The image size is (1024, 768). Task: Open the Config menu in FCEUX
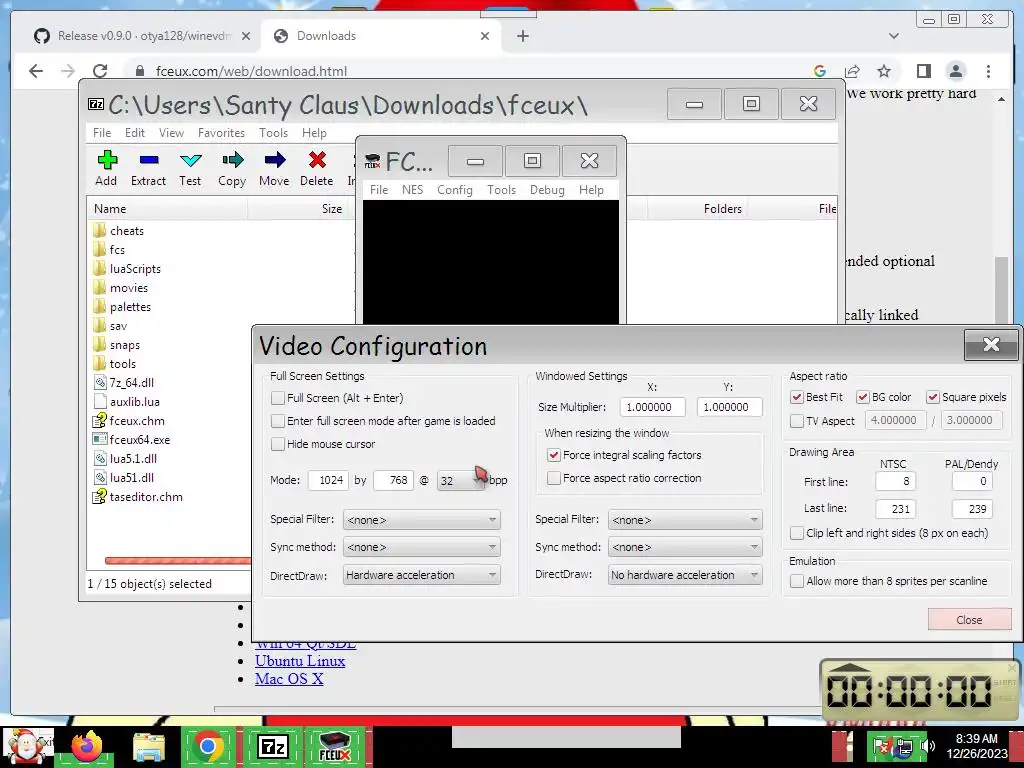tap(455, 189)
